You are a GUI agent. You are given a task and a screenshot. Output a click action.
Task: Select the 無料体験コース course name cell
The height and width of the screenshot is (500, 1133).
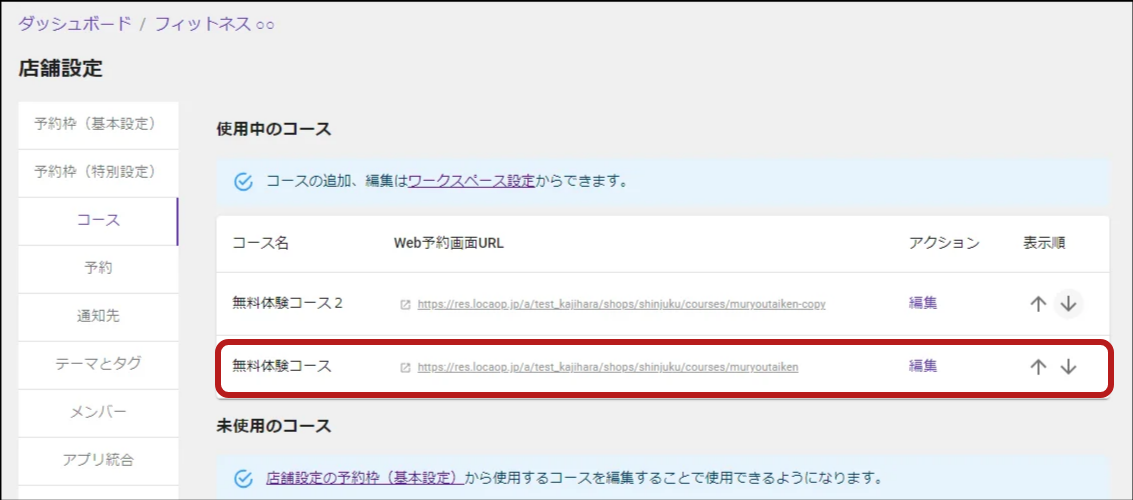tap(282, 367)
